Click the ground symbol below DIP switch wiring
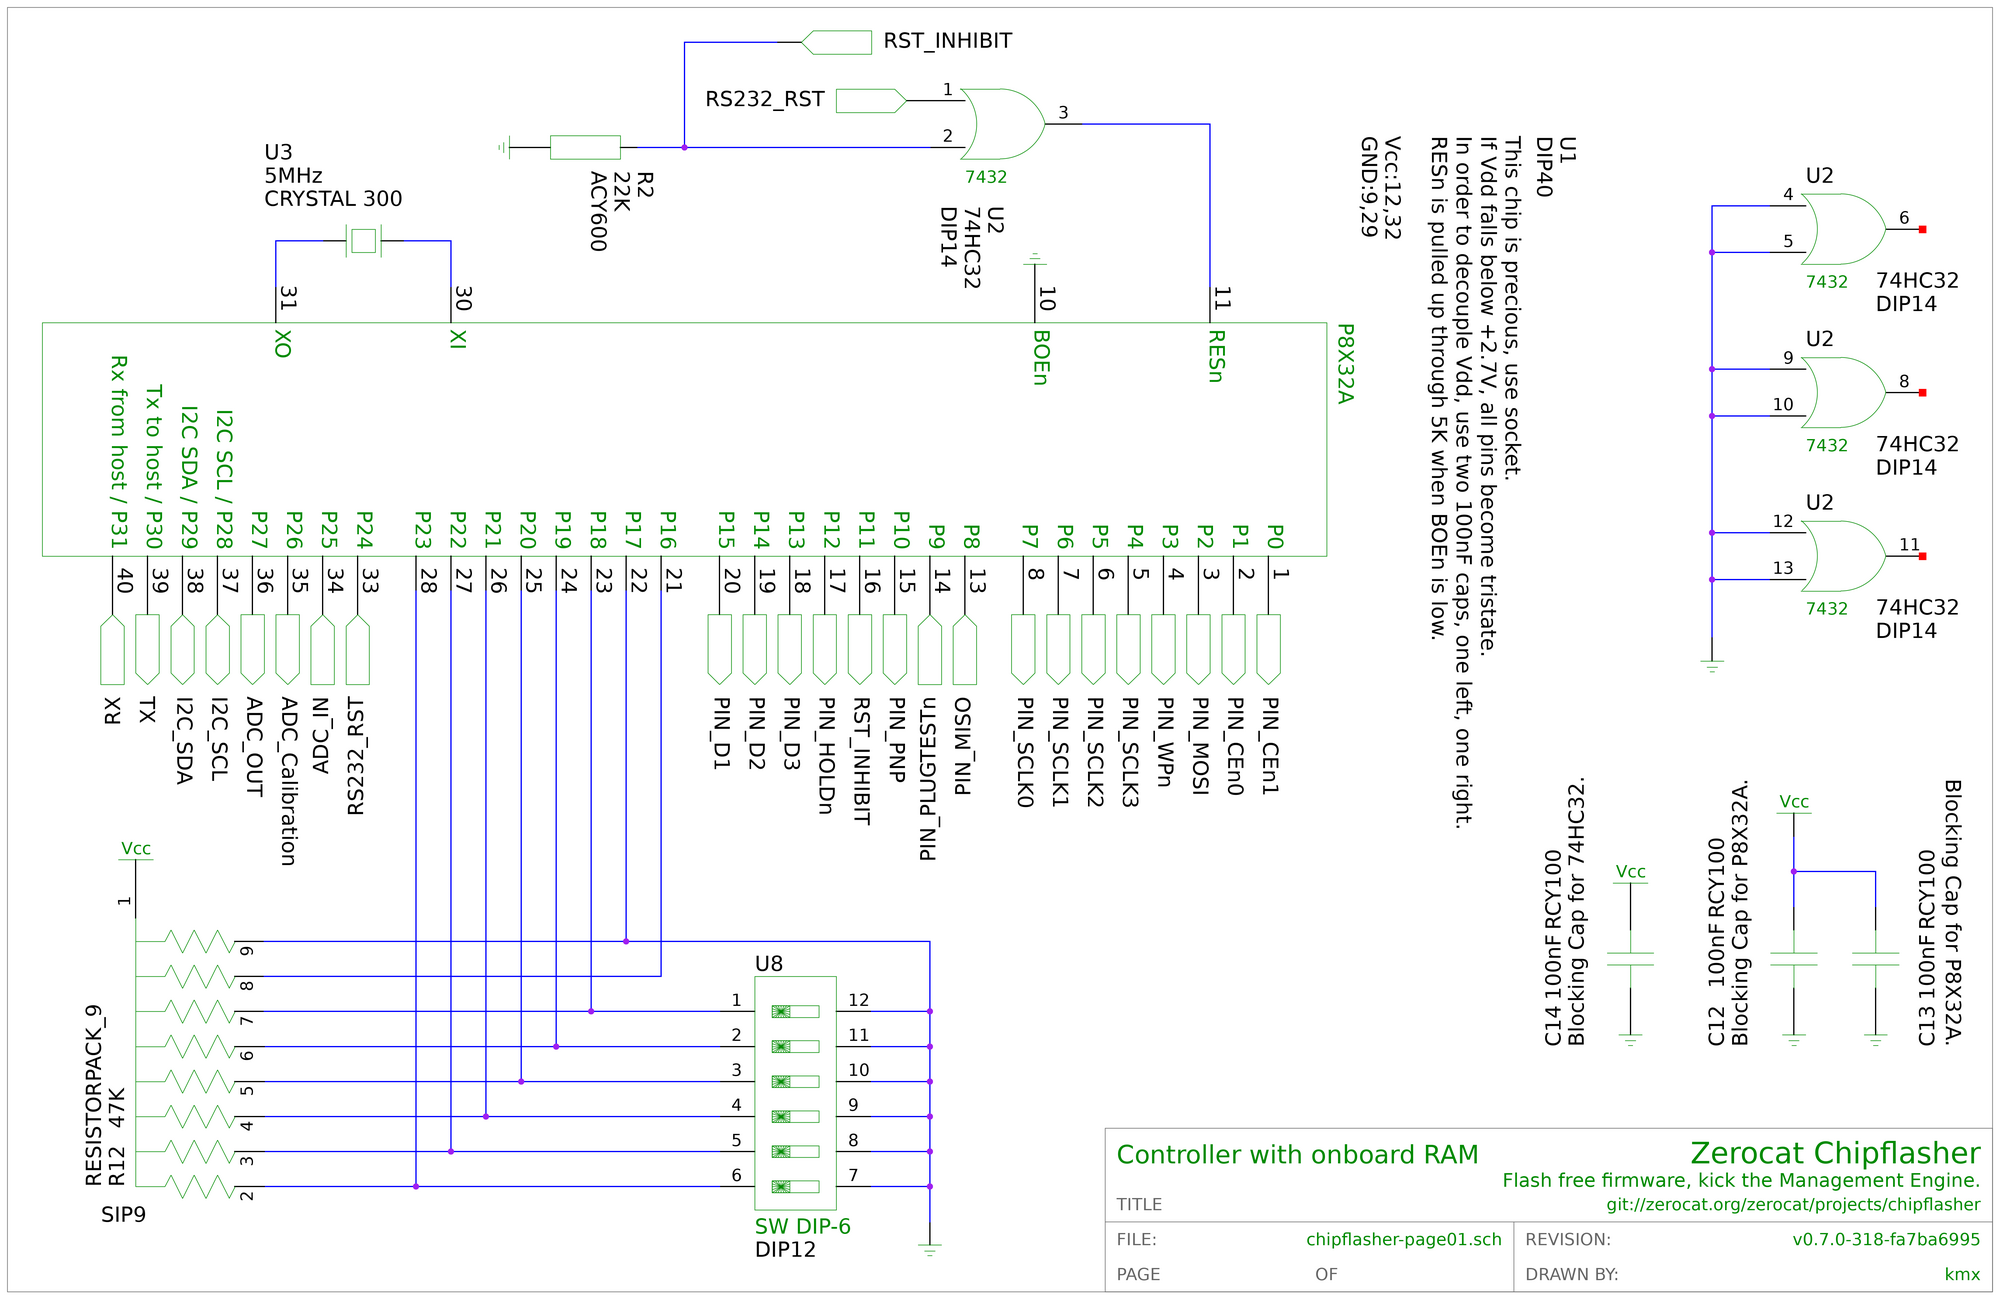 coord(930,1249)
